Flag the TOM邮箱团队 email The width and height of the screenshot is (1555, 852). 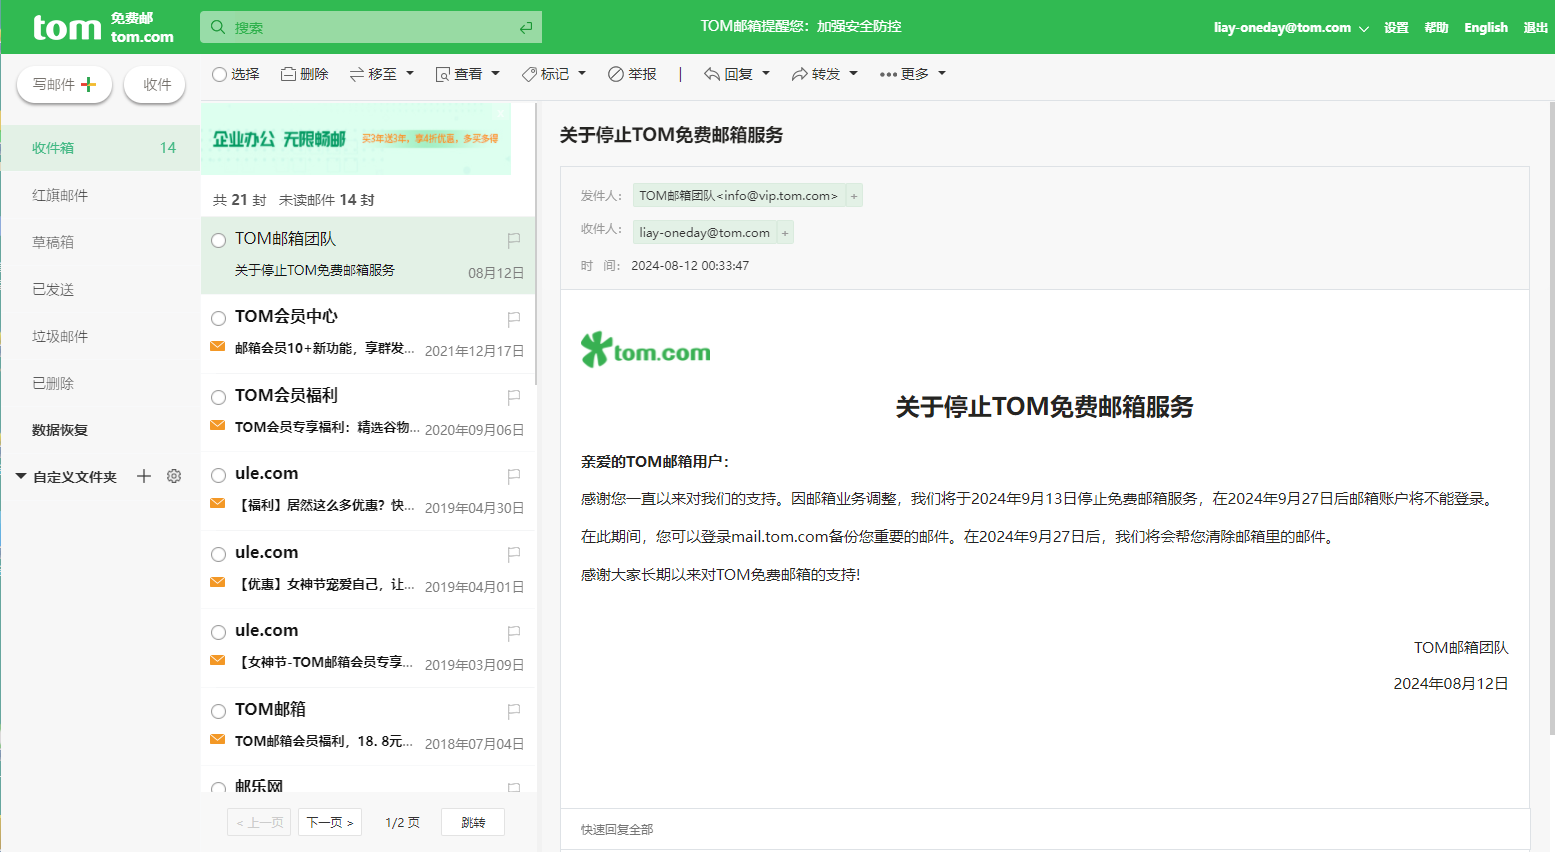513,240
